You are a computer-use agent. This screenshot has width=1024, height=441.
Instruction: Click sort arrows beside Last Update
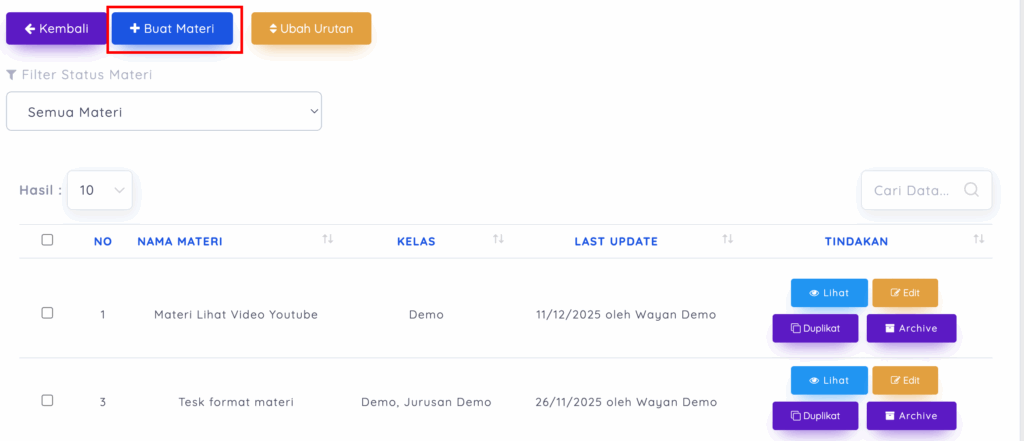coord(728,240)
